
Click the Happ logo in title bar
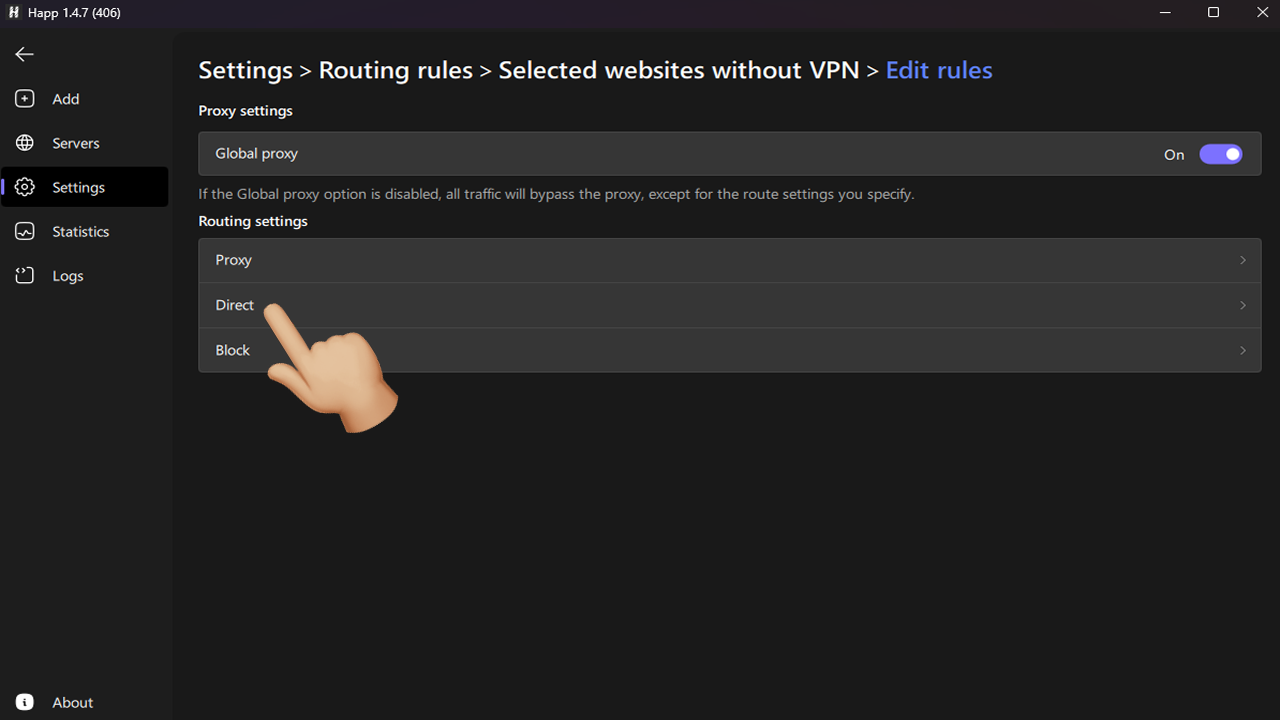pos(12,12)
